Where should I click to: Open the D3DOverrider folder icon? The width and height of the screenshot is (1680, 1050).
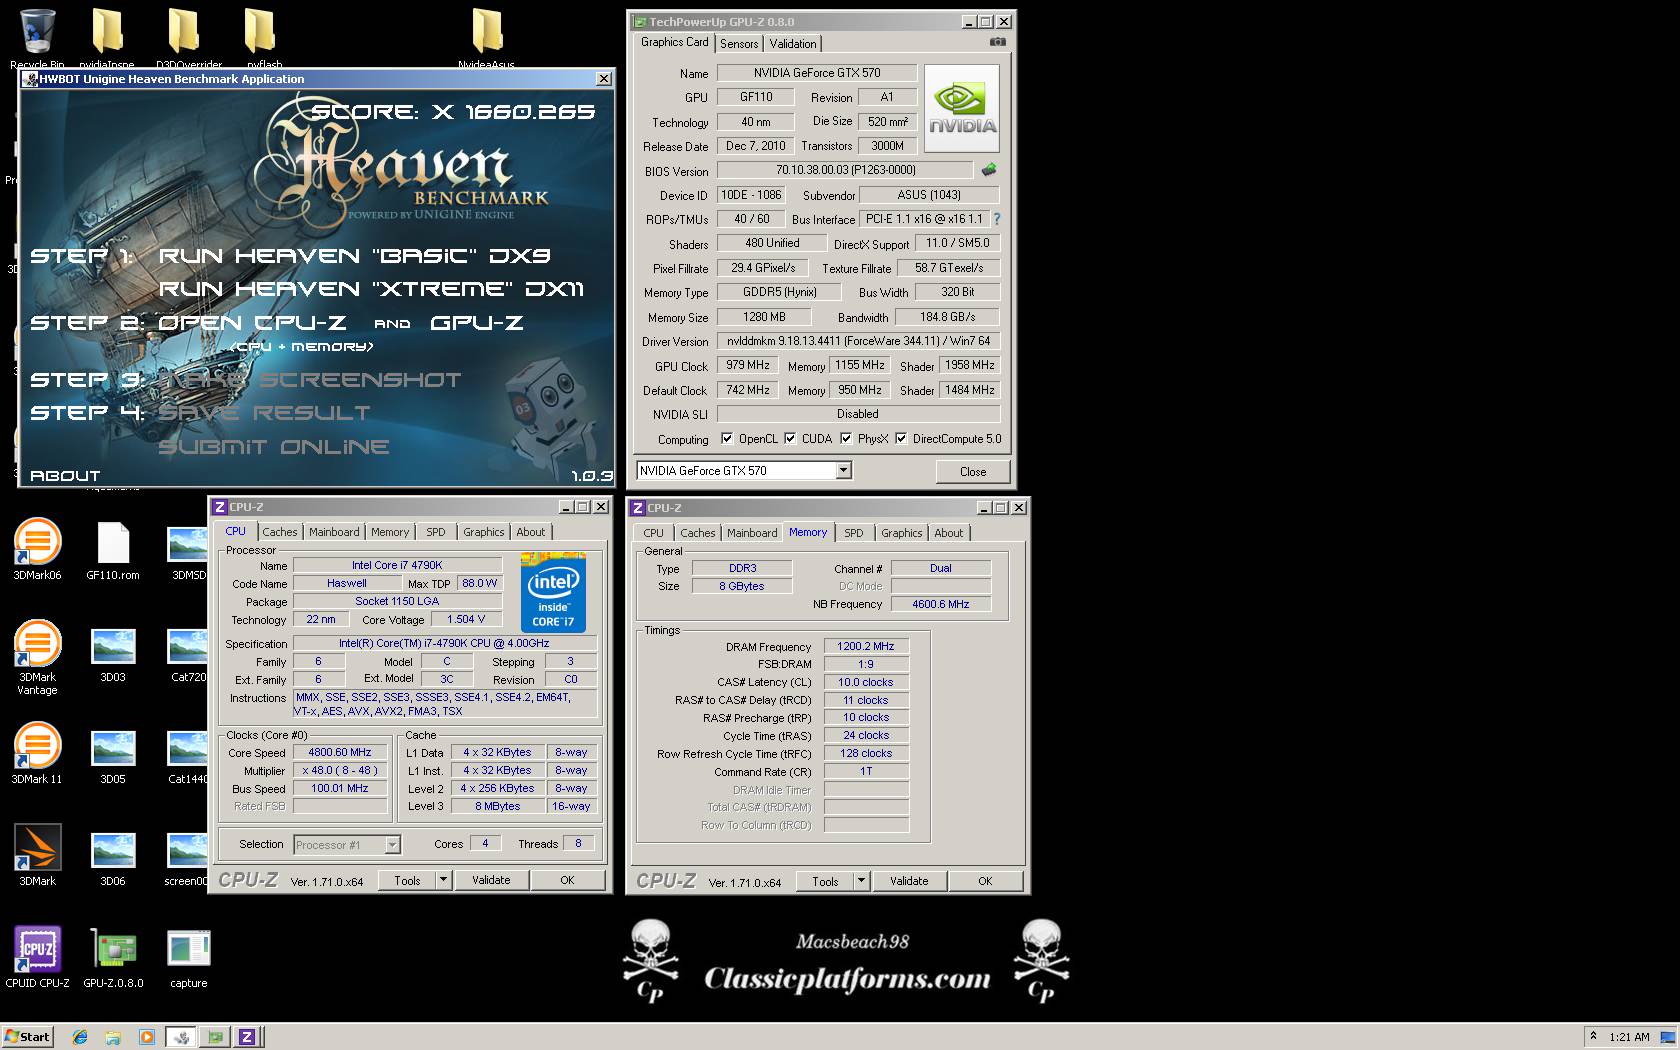point(184,32)
